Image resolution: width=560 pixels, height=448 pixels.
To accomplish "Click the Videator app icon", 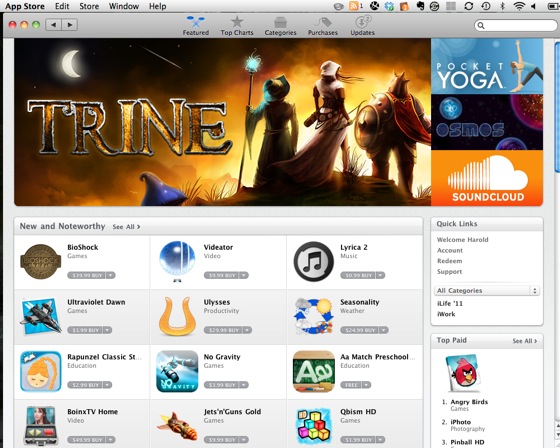I will [177, 262].
